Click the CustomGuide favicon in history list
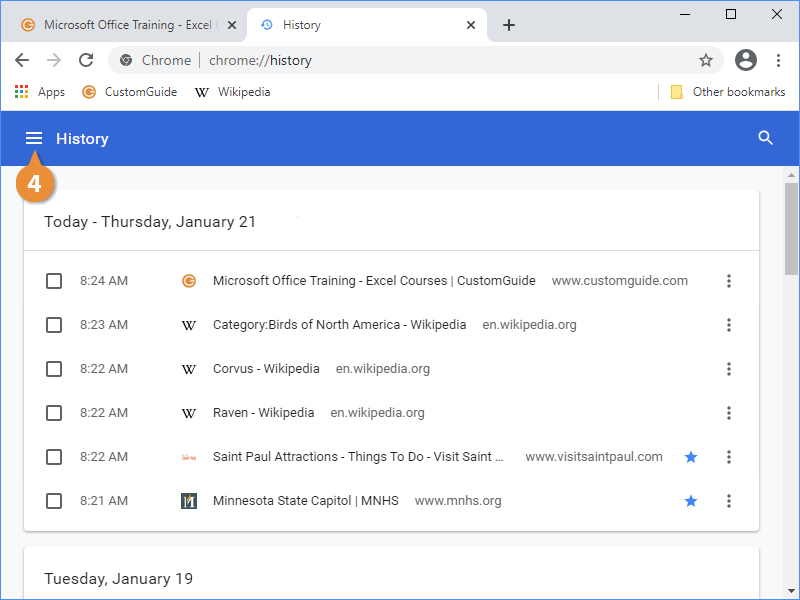Viewport: 800px width, 600px height. tap(189, 281)
